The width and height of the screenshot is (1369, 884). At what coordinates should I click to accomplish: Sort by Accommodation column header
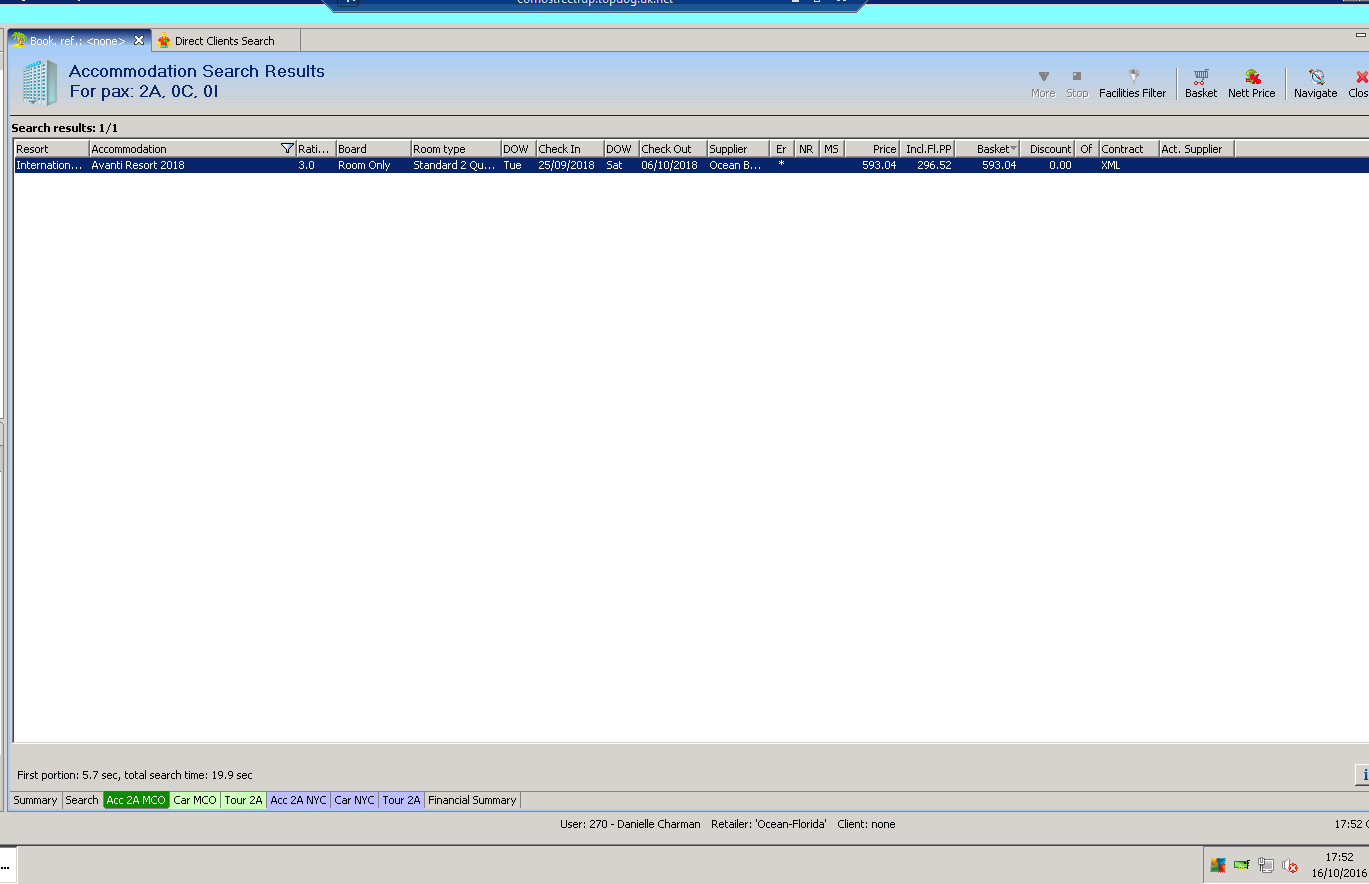[x=192, y=149]
